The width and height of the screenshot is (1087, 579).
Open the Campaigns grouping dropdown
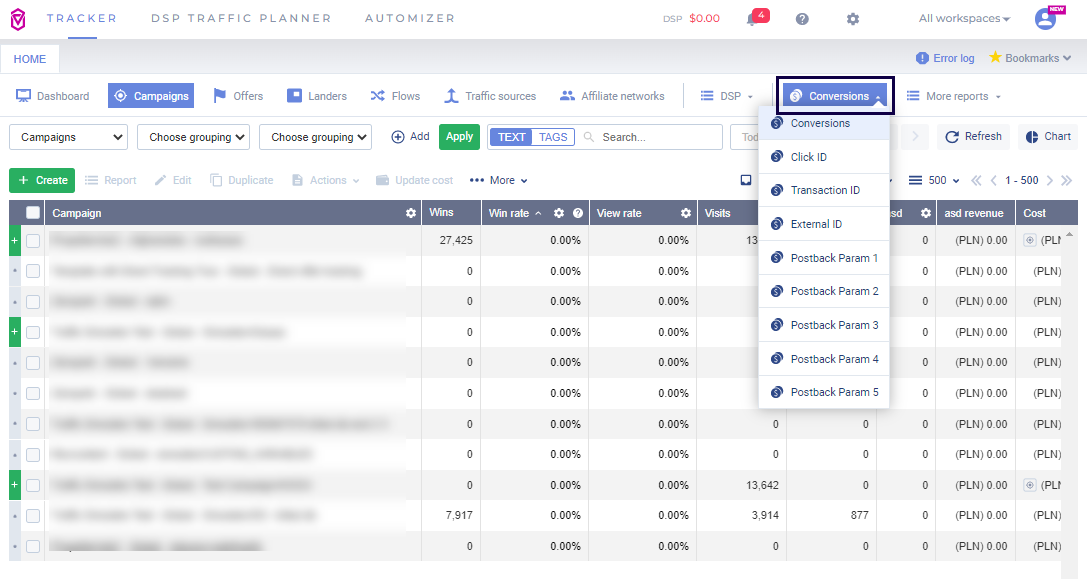tap(68, 137)
